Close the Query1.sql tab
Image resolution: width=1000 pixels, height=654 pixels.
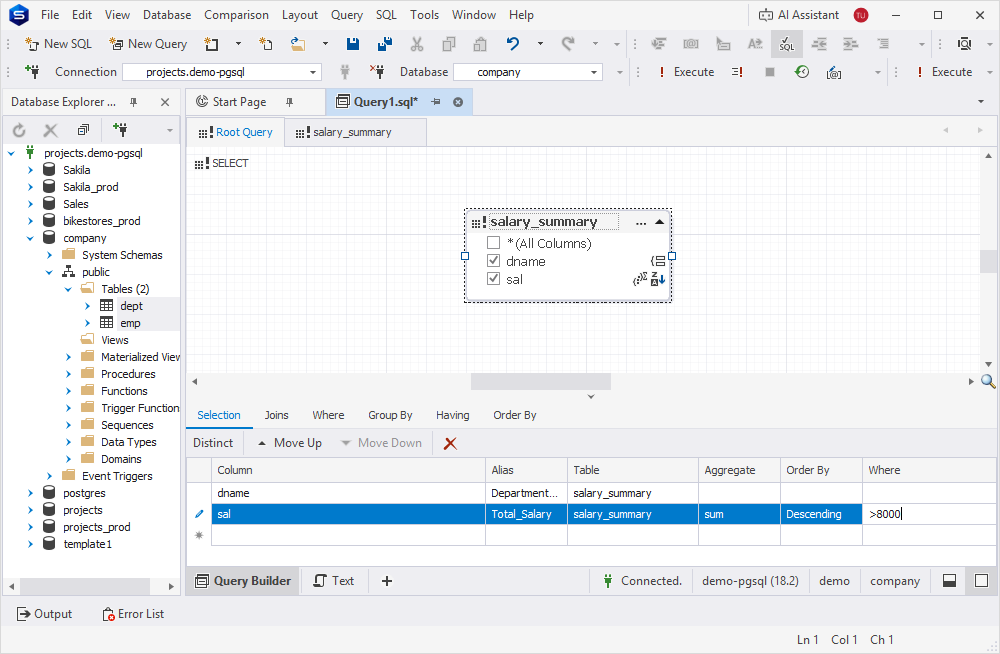point(458,102)
